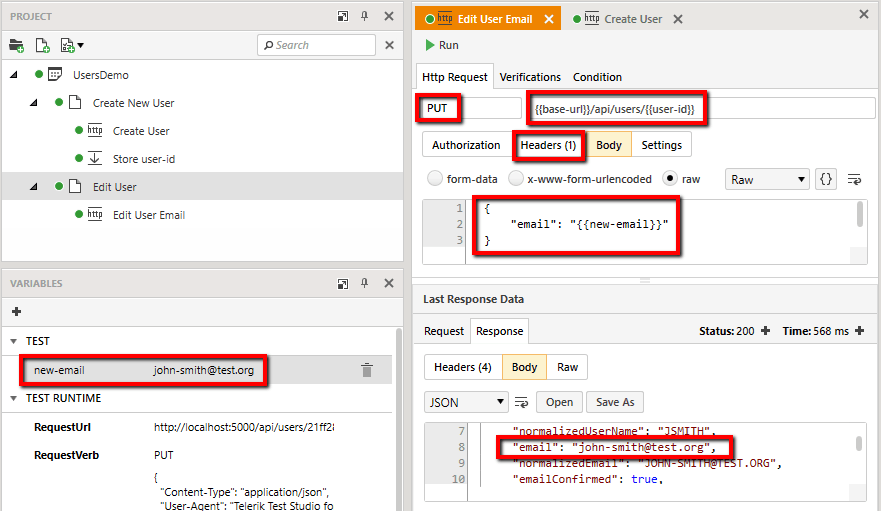Float the Project panel window
This screenshot has width=881, height=511.
[343, 16]
